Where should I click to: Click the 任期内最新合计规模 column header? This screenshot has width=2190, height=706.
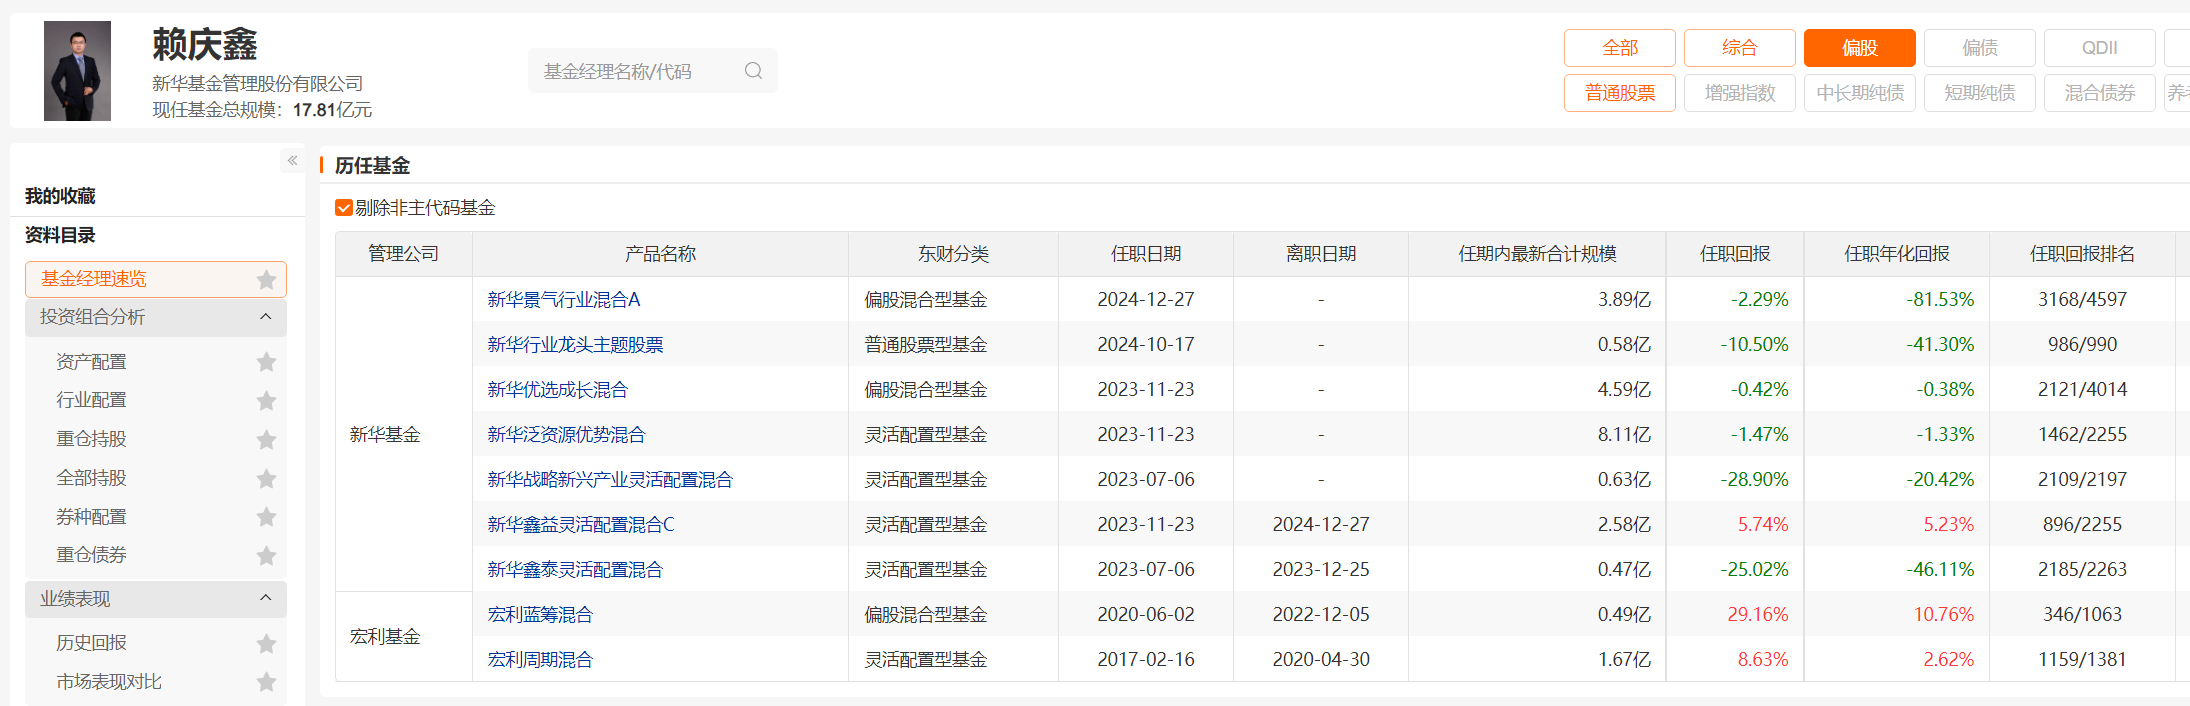(x=1537, y=254)
